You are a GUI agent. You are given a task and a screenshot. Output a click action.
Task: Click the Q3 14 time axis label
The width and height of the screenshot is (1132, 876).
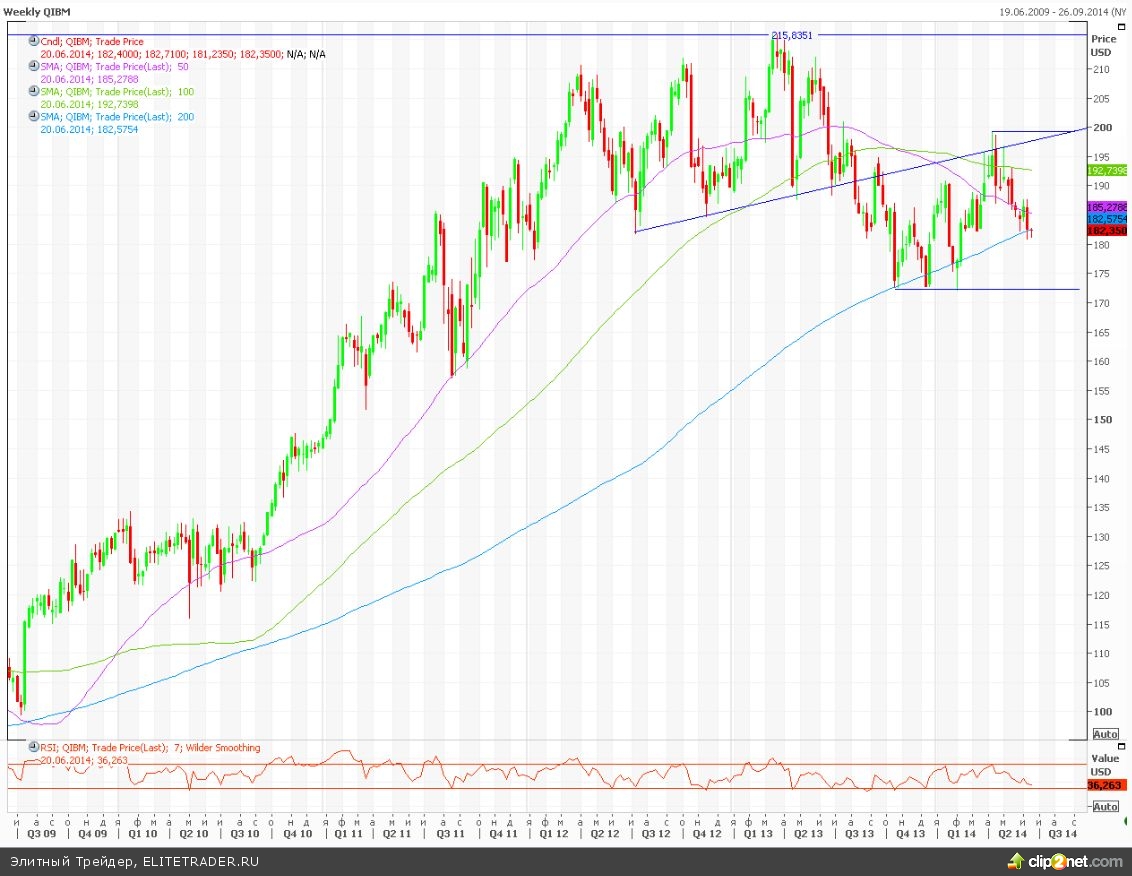1062,833
